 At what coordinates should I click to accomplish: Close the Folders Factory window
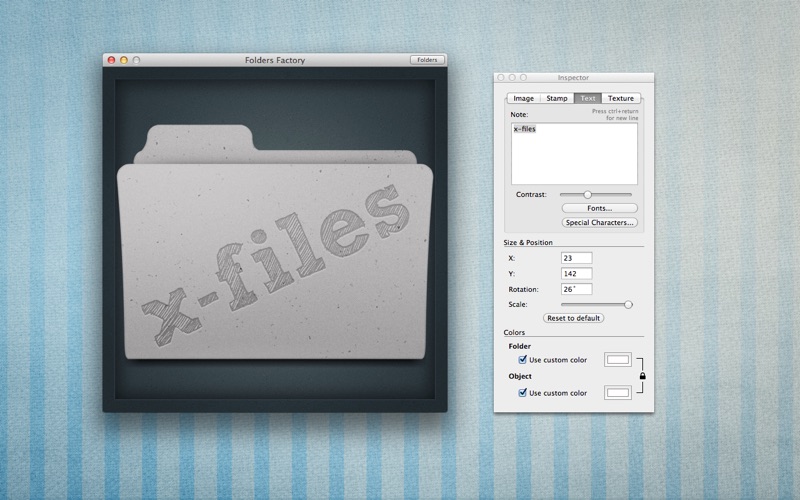pyautogui.click(x=111, y=60)
